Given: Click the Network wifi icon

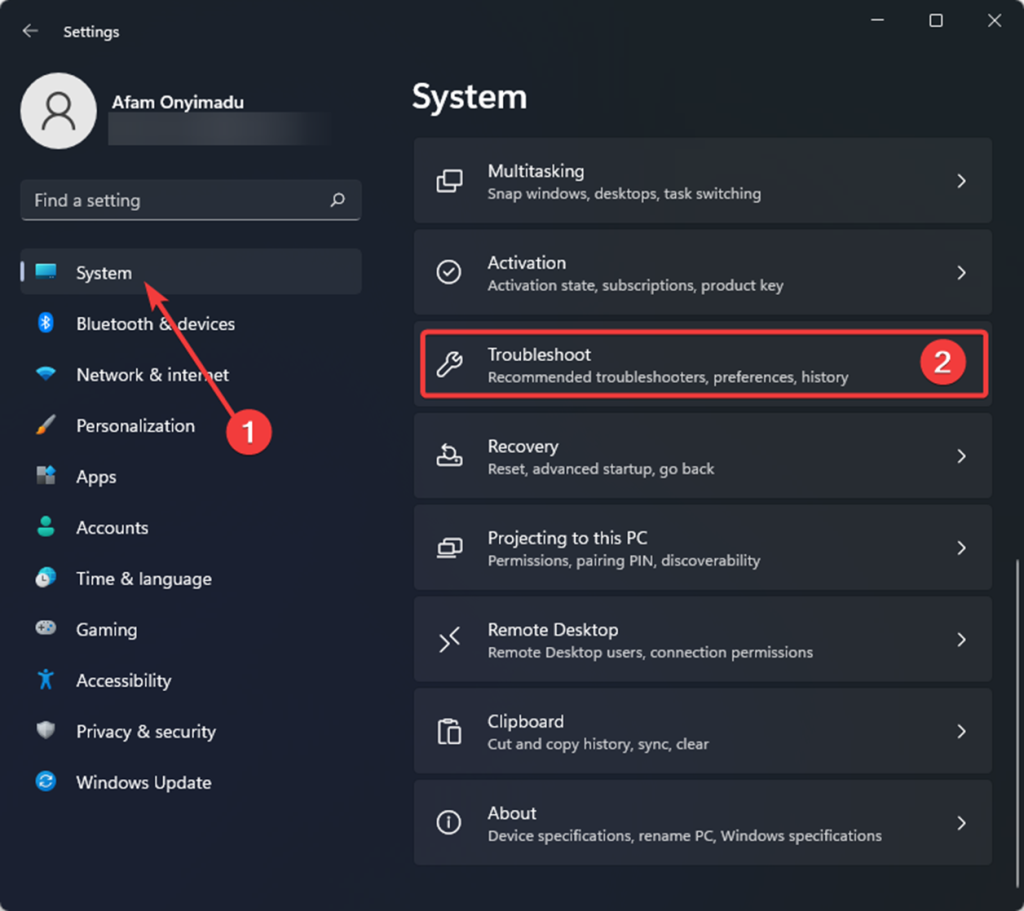Looking at the screenshot, I should 46,374.
